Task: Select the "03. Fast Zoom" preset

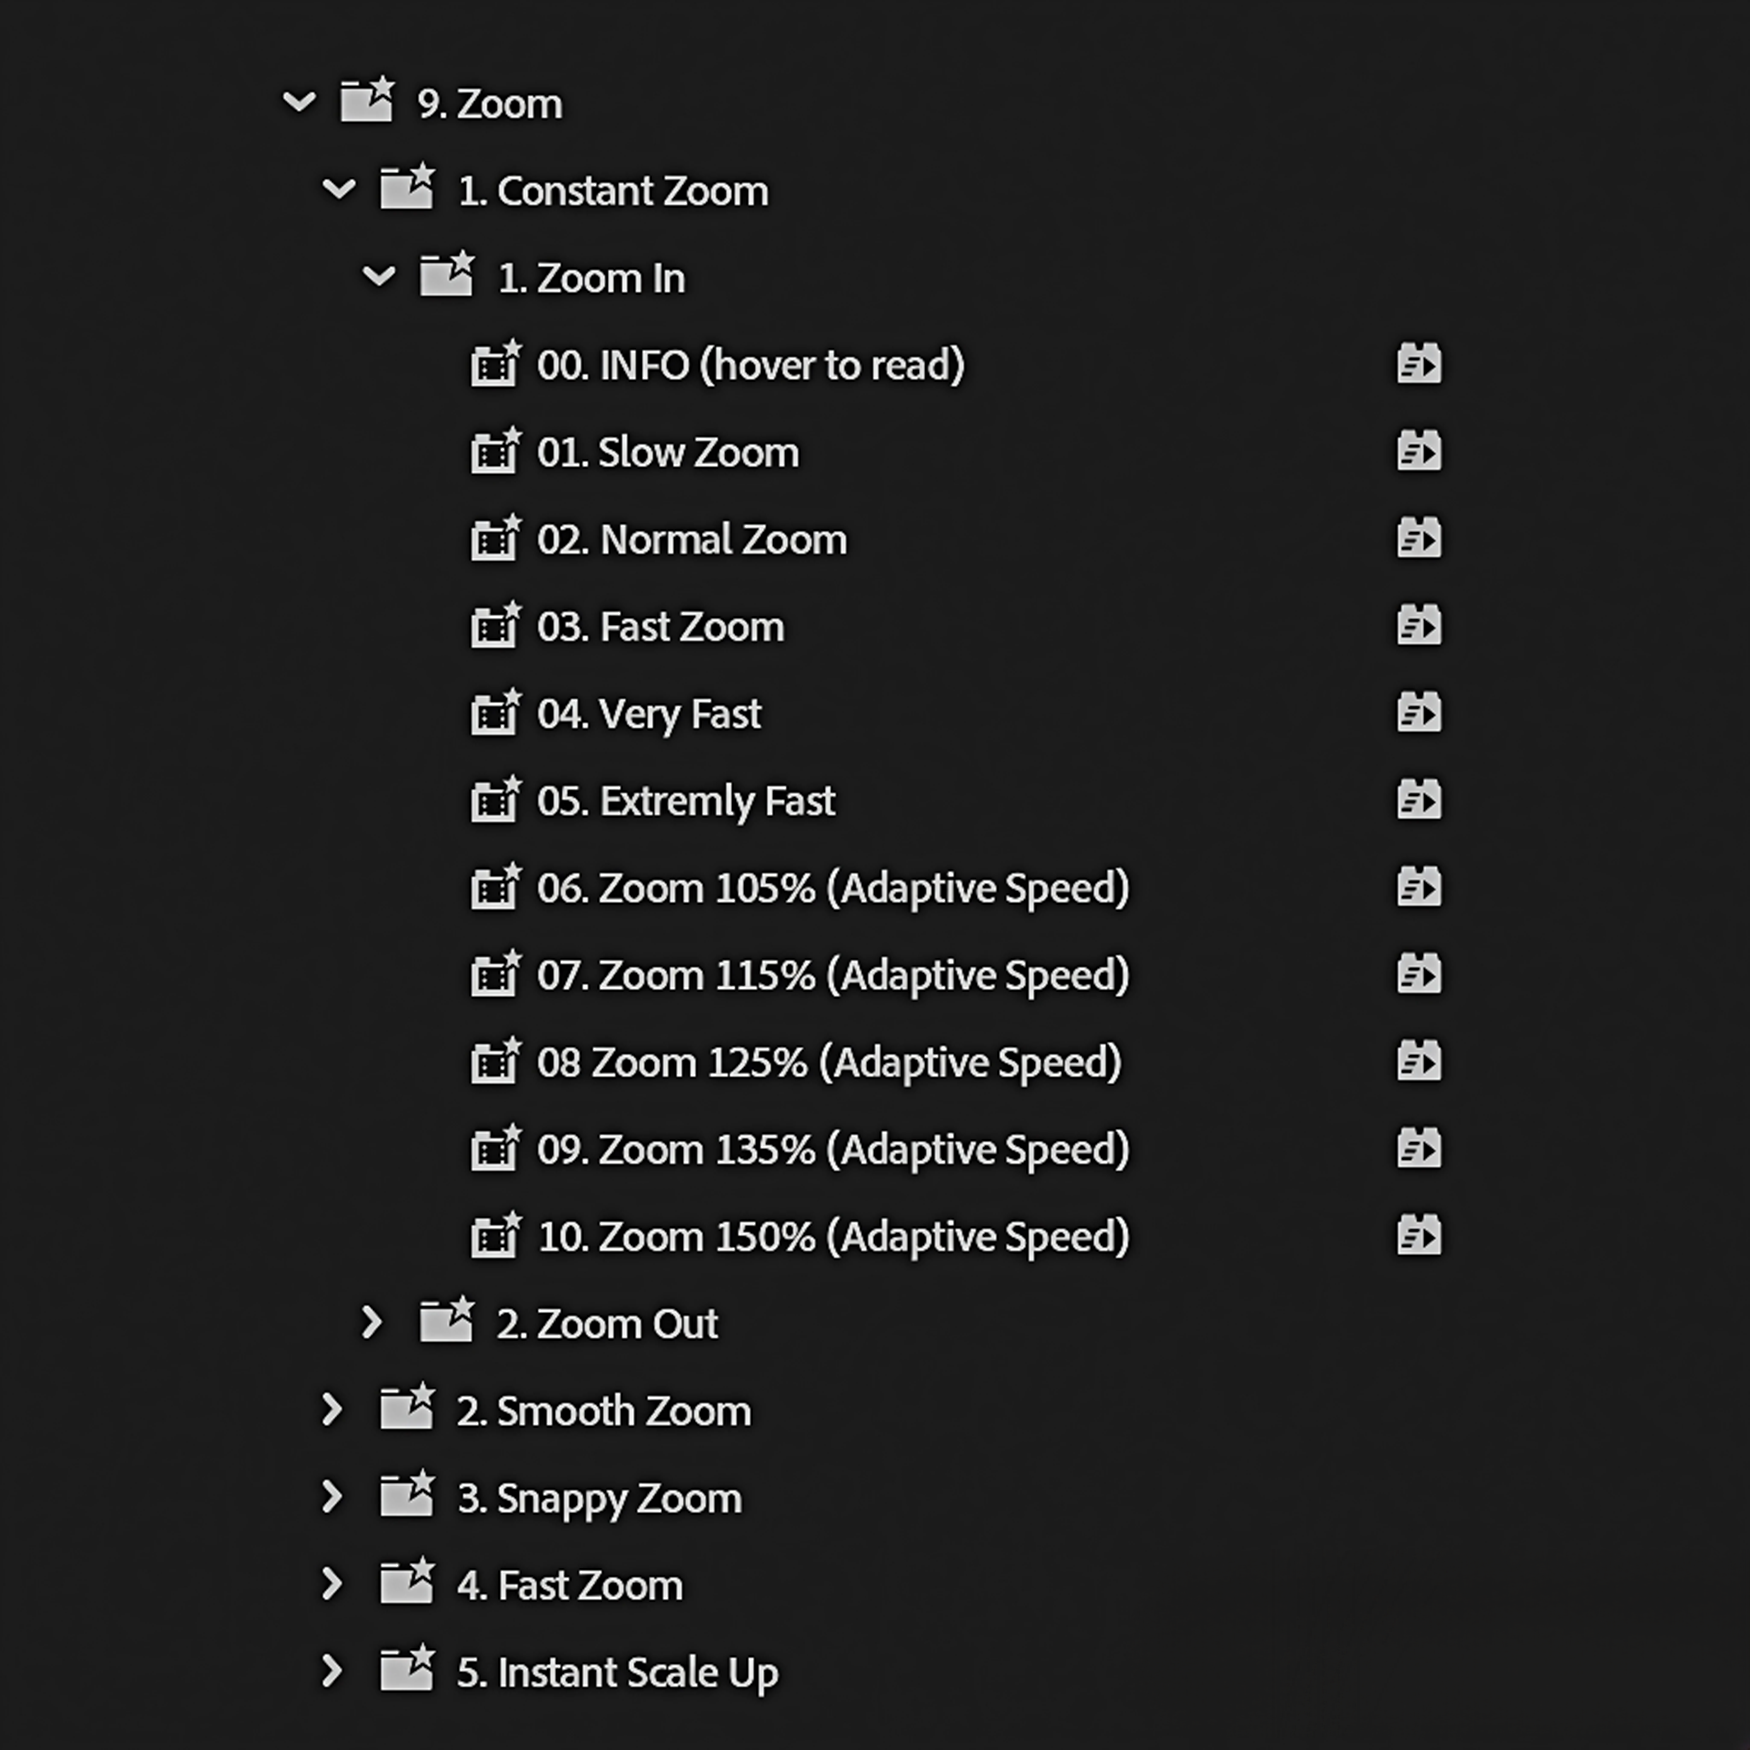Action: [690, 626]
